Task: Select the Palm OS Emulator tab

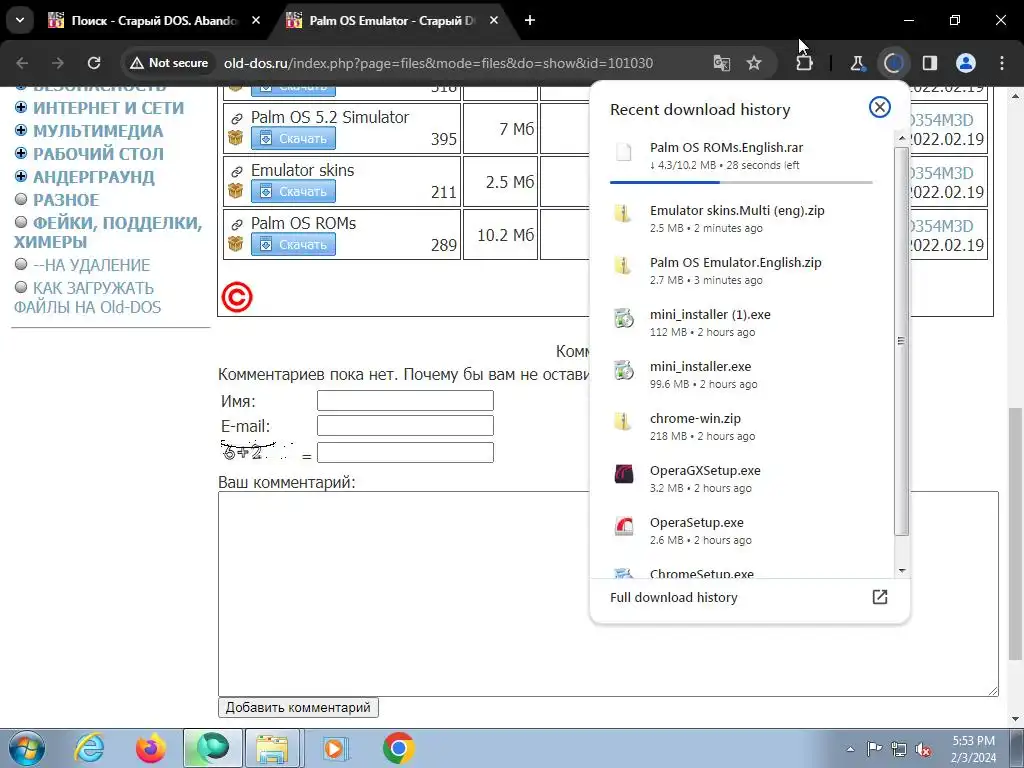Action: 392,21
